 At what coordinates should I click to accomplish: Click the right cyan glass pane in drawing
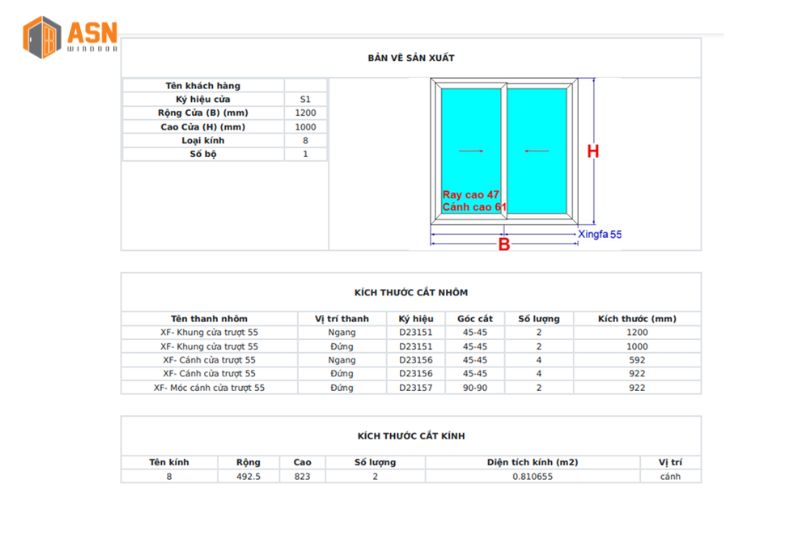[x=537, y=151]
